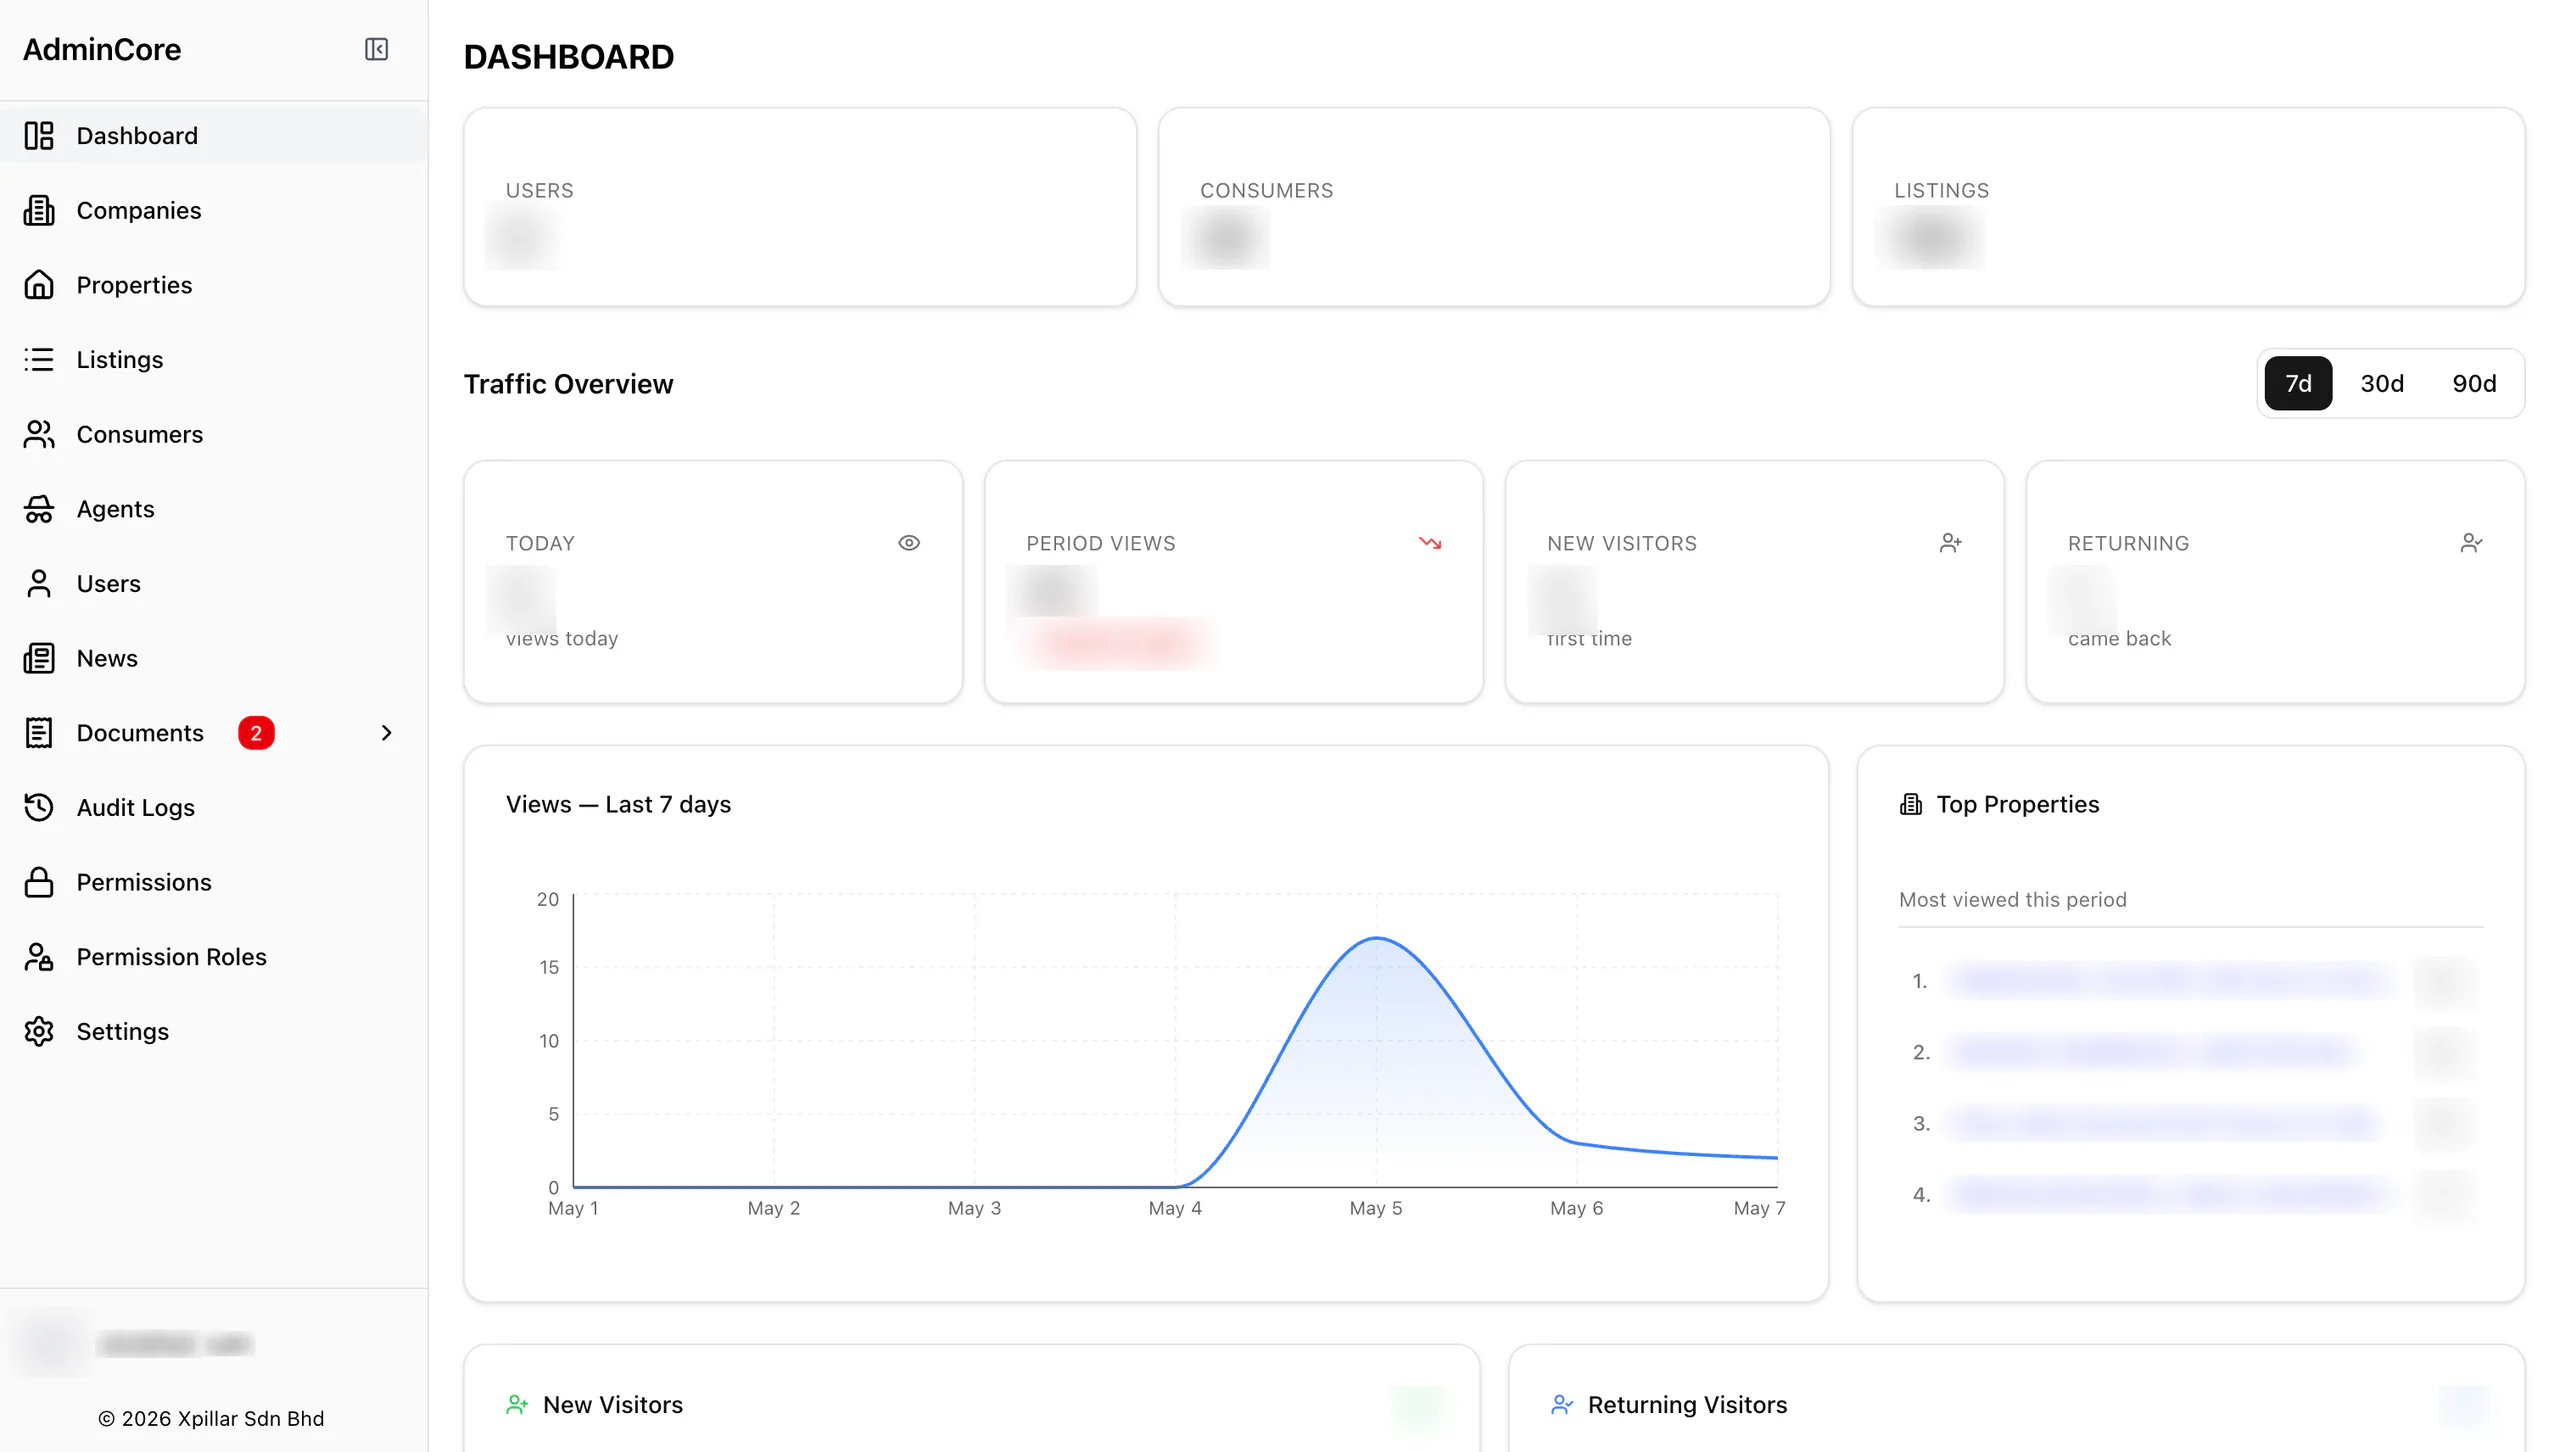
Task: Open the Consumers section
Action: coord(214,434)
